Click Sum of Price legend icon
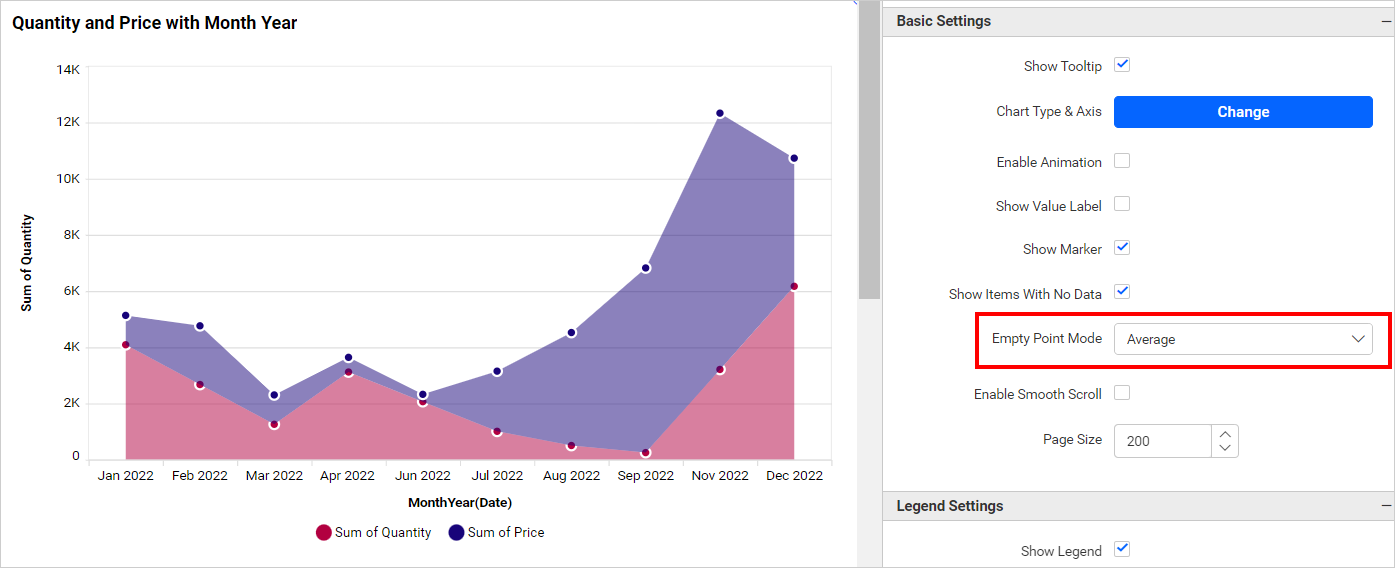 [457, 533]
